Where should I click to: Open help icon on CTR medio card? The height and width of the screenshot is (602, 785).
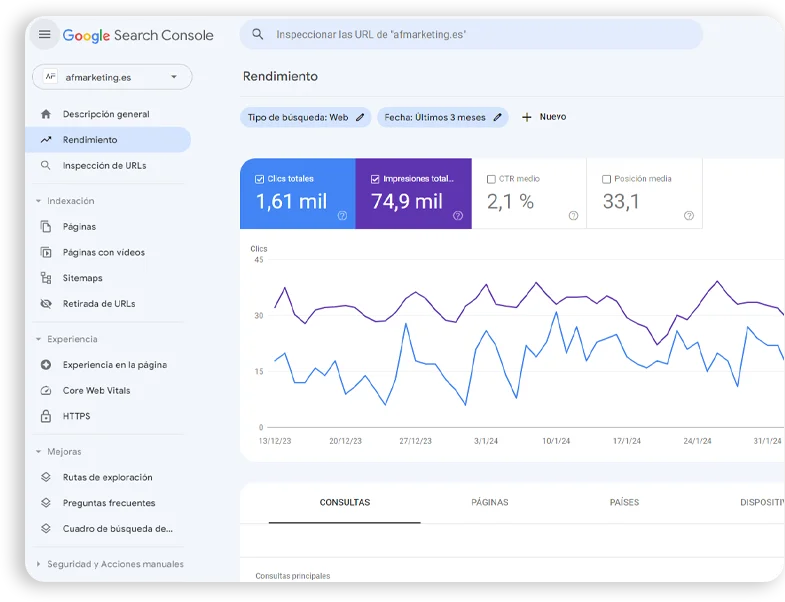click(x=573, y=216)
